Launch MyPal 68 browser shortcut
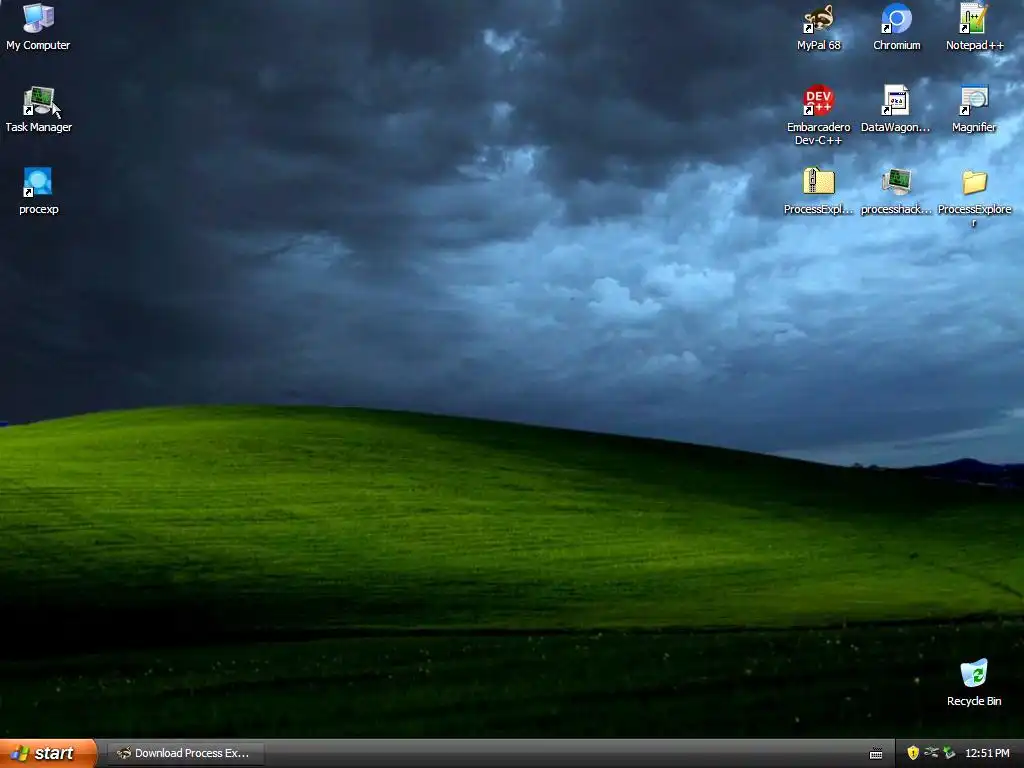This screenshot has height=768, width=1024. pyautogui.click(x=818, y=27)
